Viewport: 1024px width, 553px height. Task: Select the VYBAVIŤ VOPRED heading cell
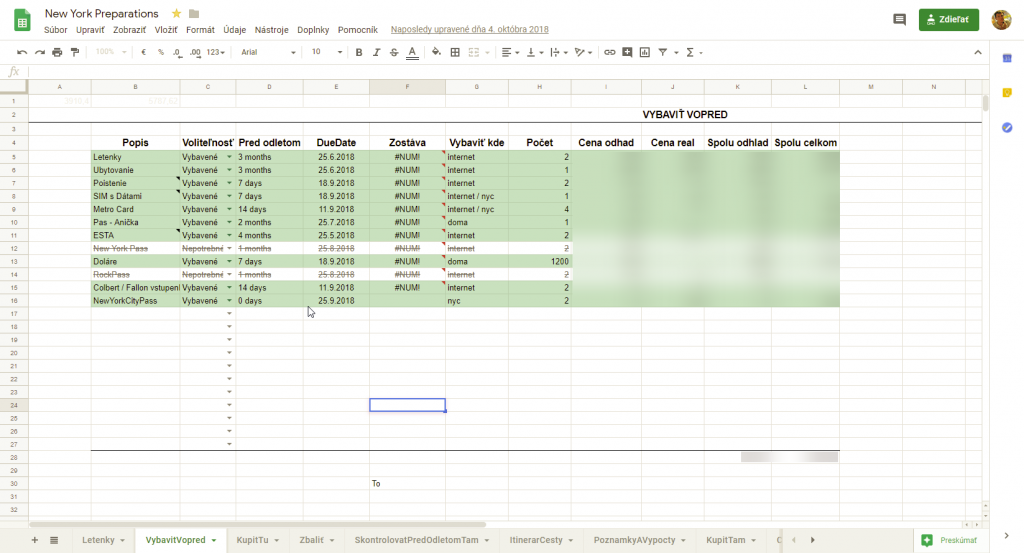point(684,114)
